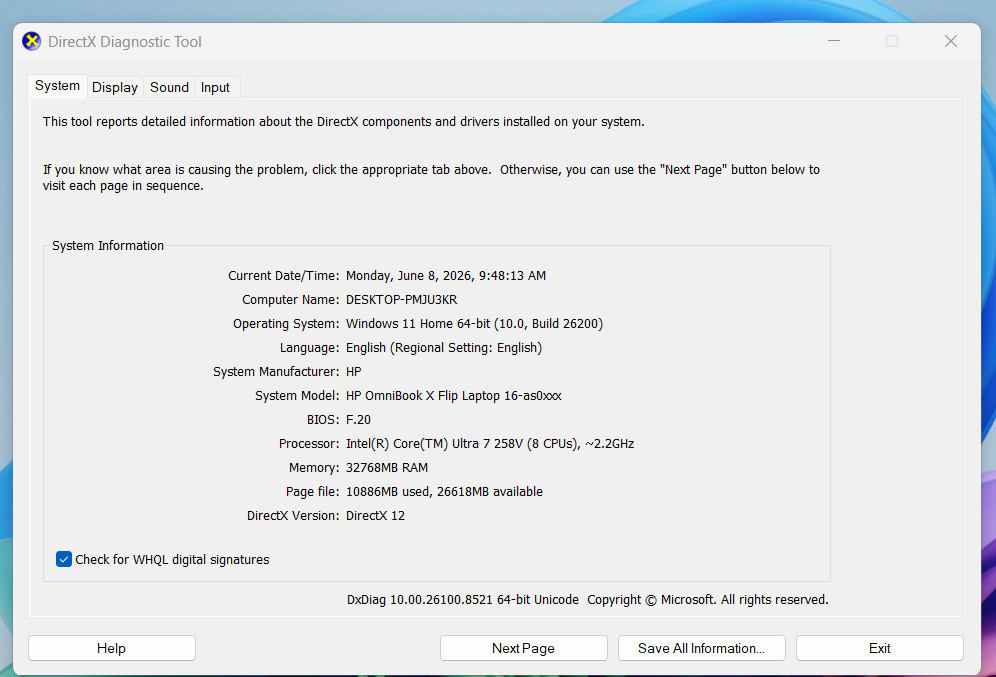
Task: Click the 32768MB RAM memory value
Action: pyautogui.click(x=387, y=468)
